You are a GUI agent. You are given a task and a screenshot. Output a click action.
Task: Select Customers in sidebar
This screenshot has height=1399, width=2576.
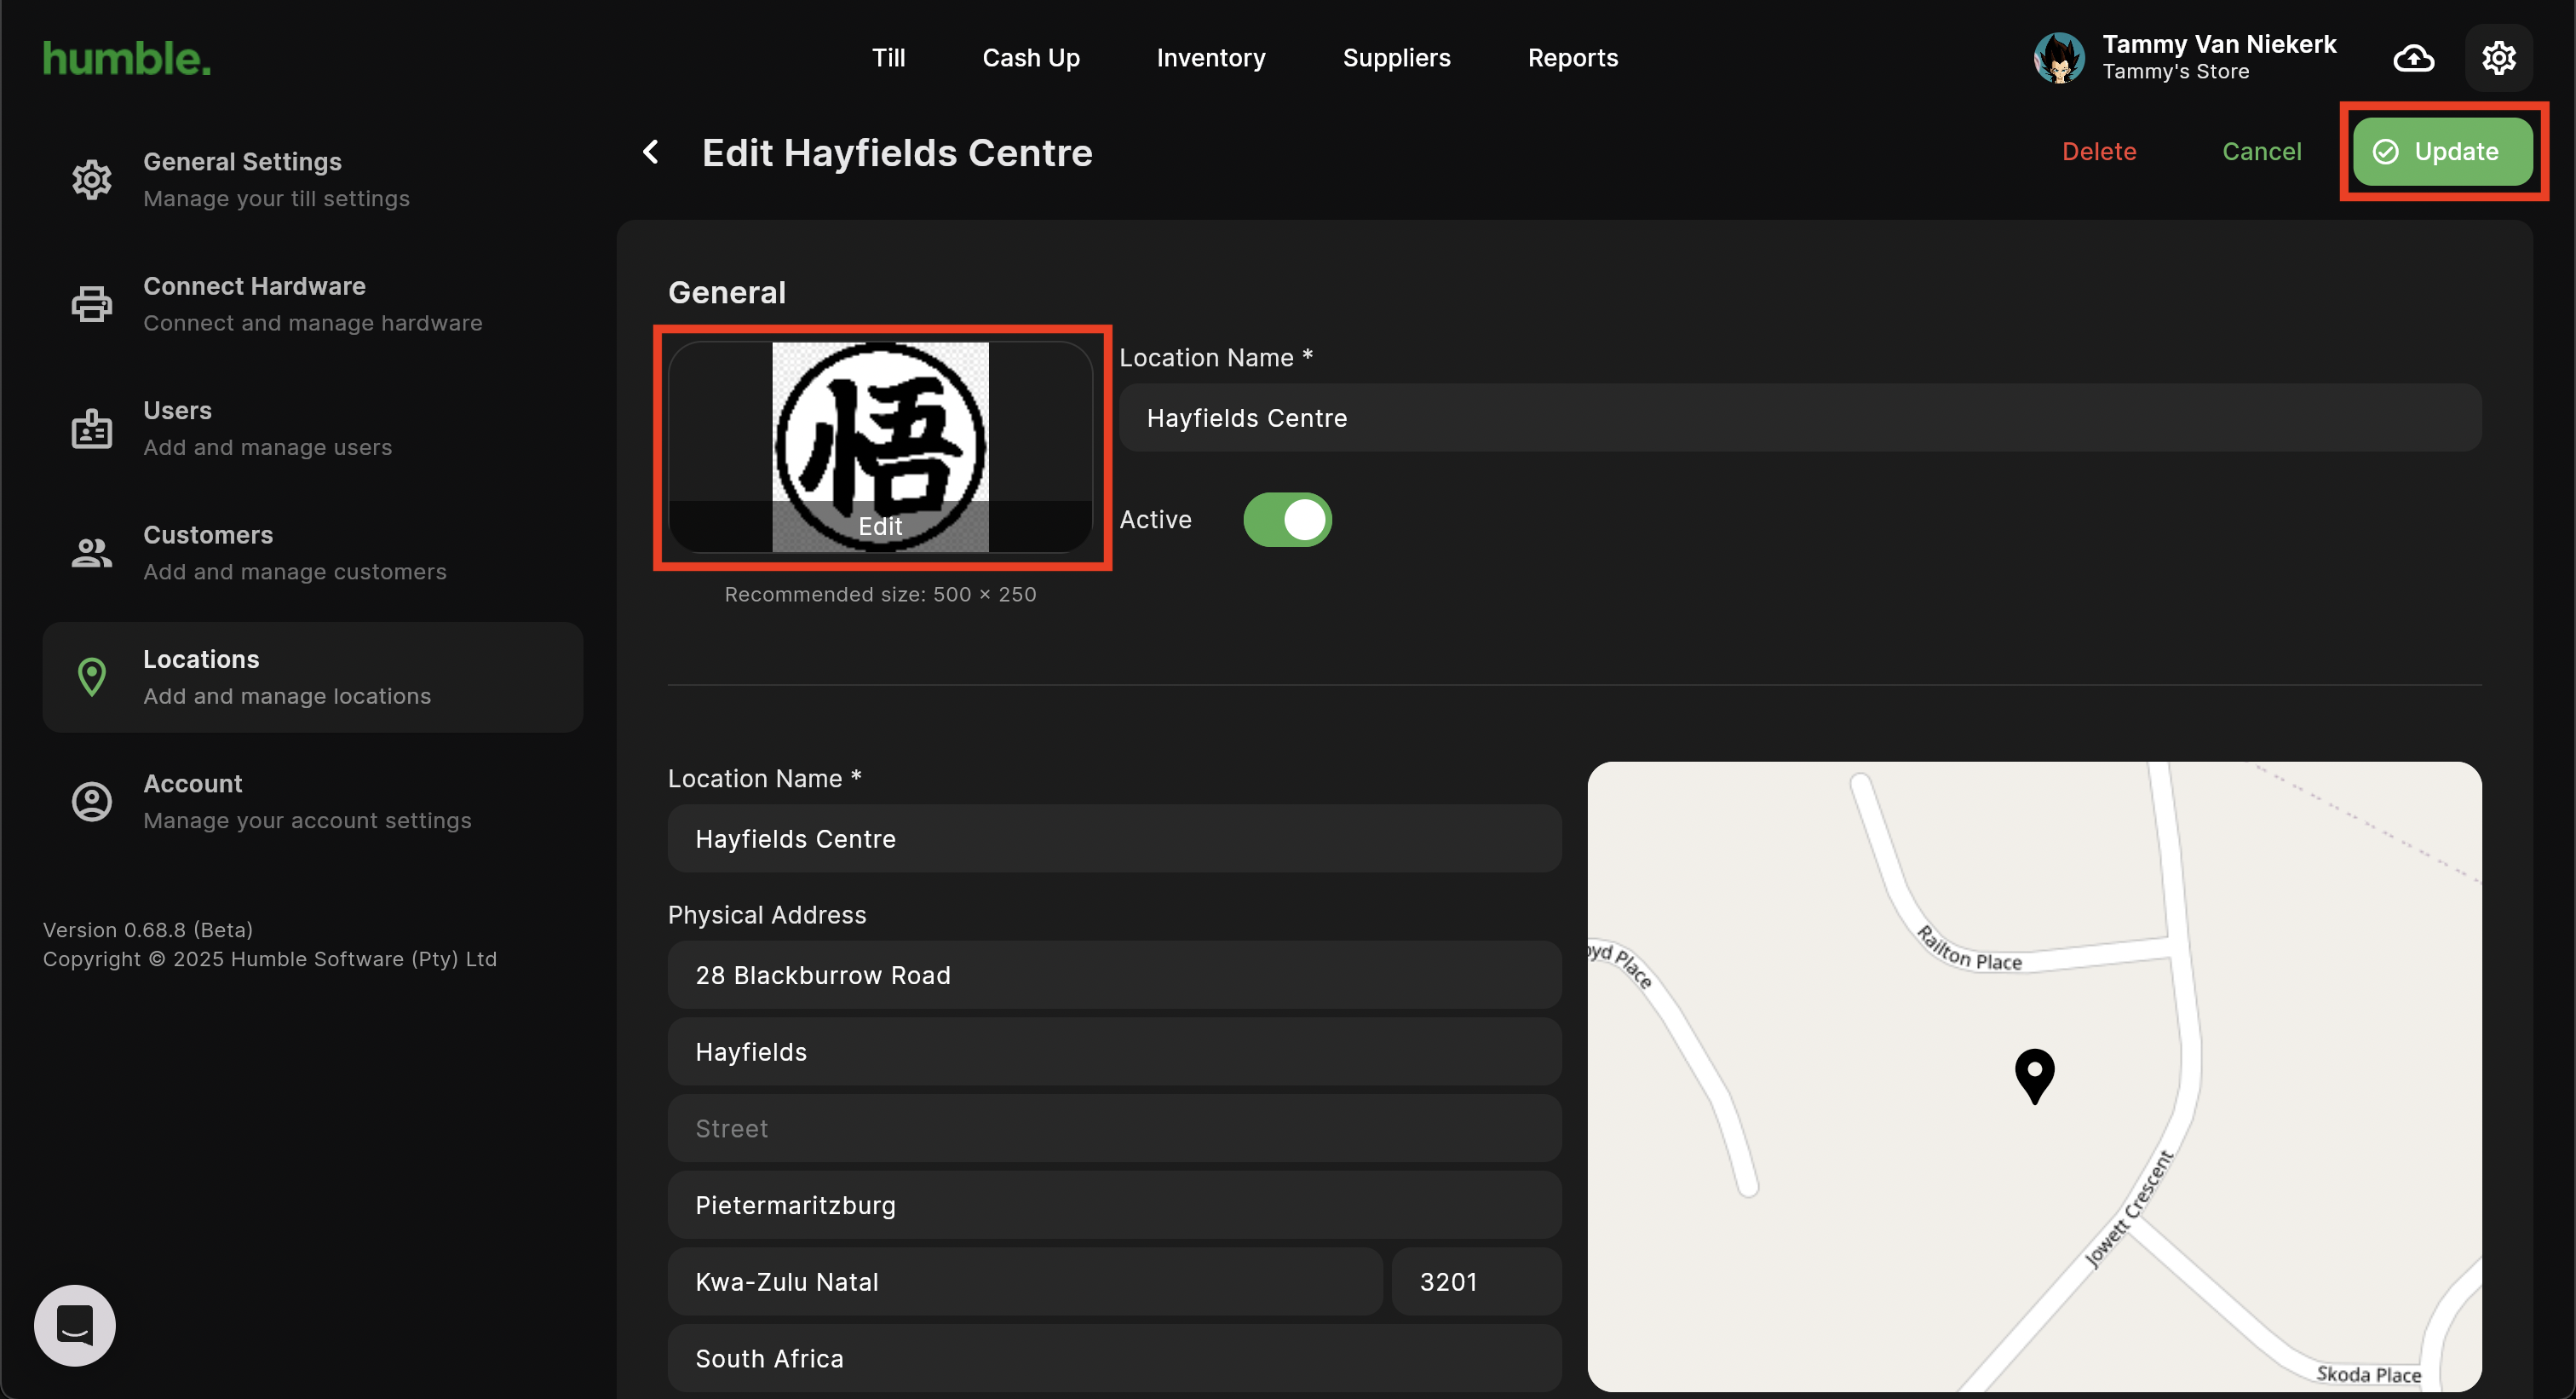click(312, 553)
